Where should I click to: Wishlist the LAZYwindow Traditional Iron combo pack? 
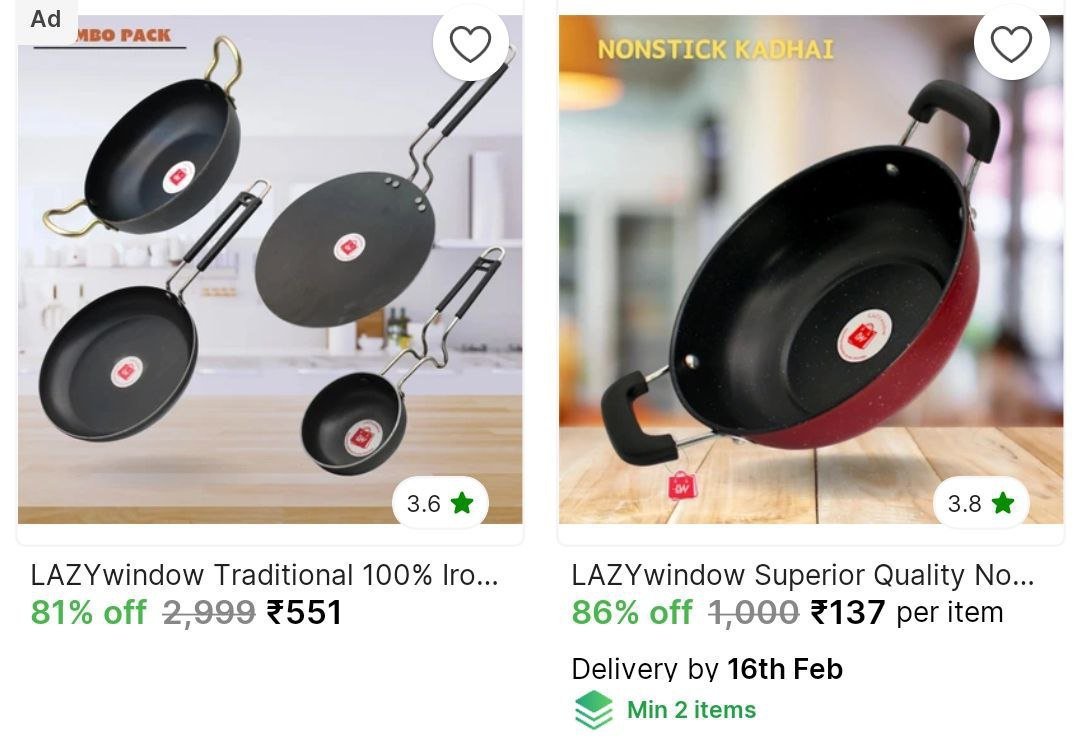(470, 44)
